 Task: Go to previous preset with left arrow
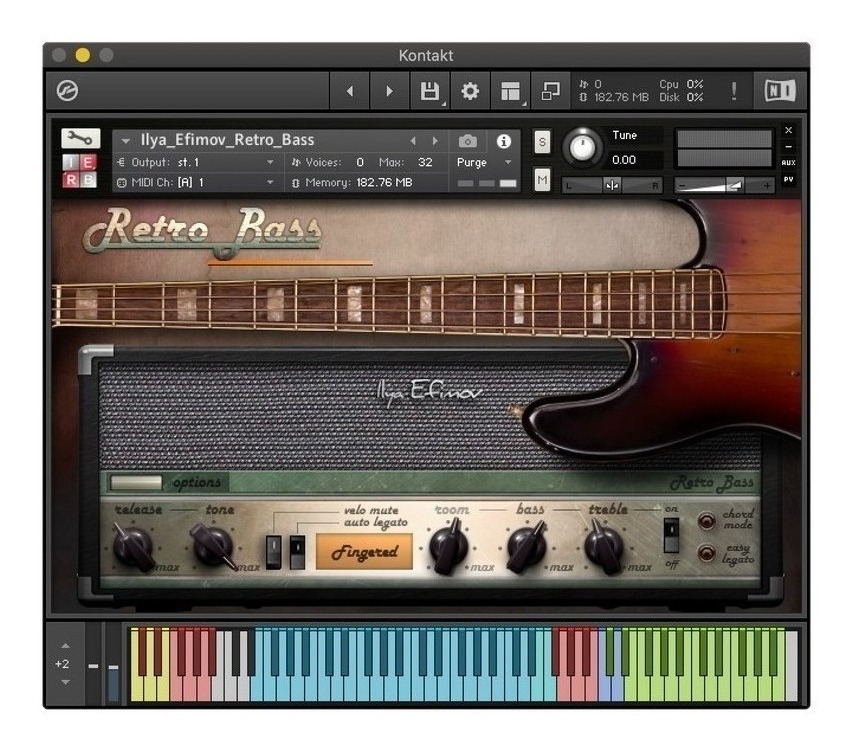350,91
